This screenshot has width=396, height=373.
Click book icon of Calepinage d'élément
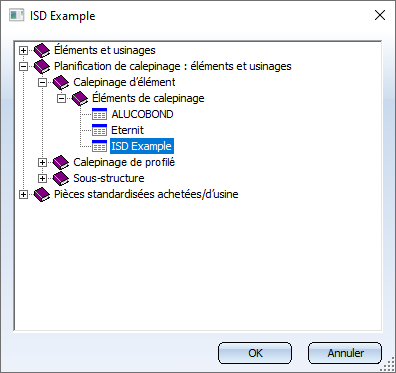pos(61,82)
